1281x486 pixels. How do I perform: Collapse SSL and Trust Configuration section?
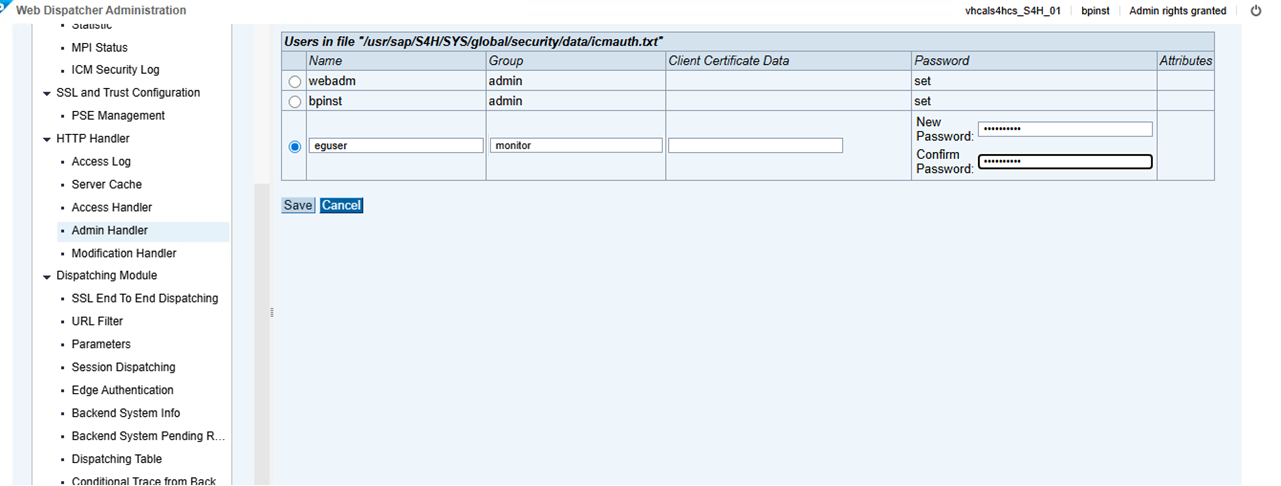click(46, 93)
